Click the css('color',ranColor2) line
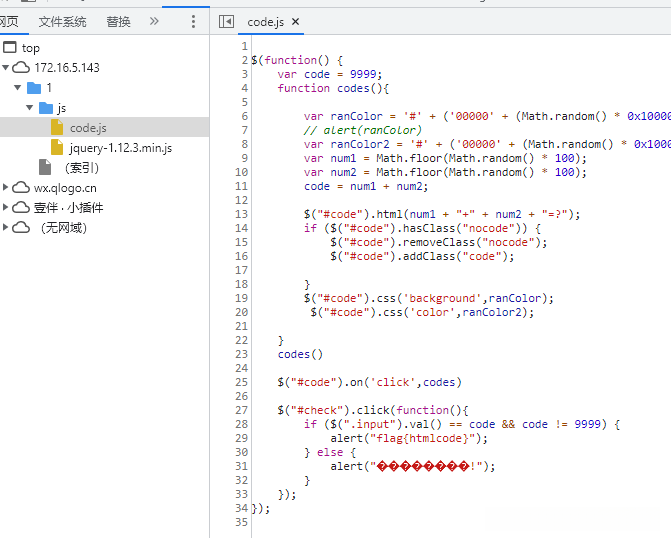The width and height of the screenshot is (671, 538). 422,312
